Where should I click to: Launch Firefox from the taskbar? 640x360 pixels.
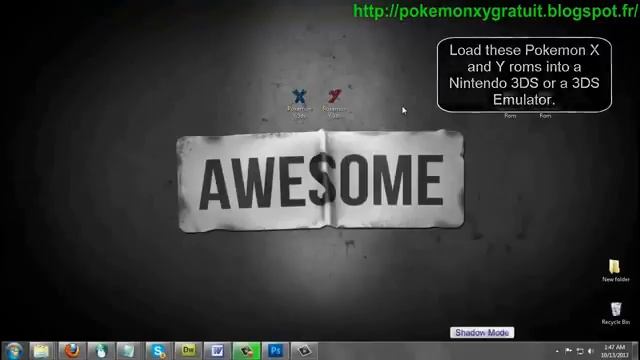[x=72, y=351]
